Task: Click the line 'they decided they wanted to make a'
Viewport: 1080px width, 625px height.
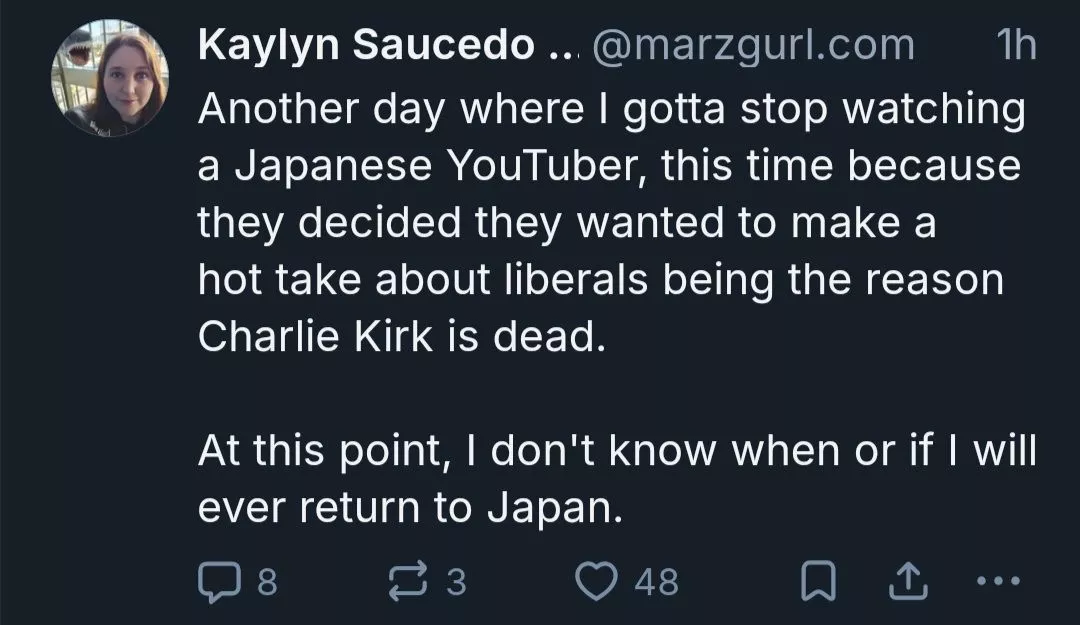Action: coord(567,224)
